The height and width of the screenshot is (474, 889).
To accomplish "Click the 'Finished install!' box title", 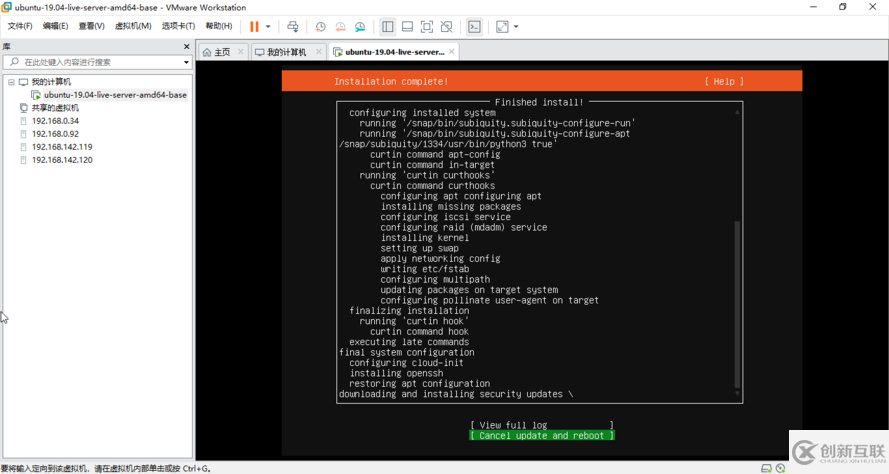I will coord(539,102).
